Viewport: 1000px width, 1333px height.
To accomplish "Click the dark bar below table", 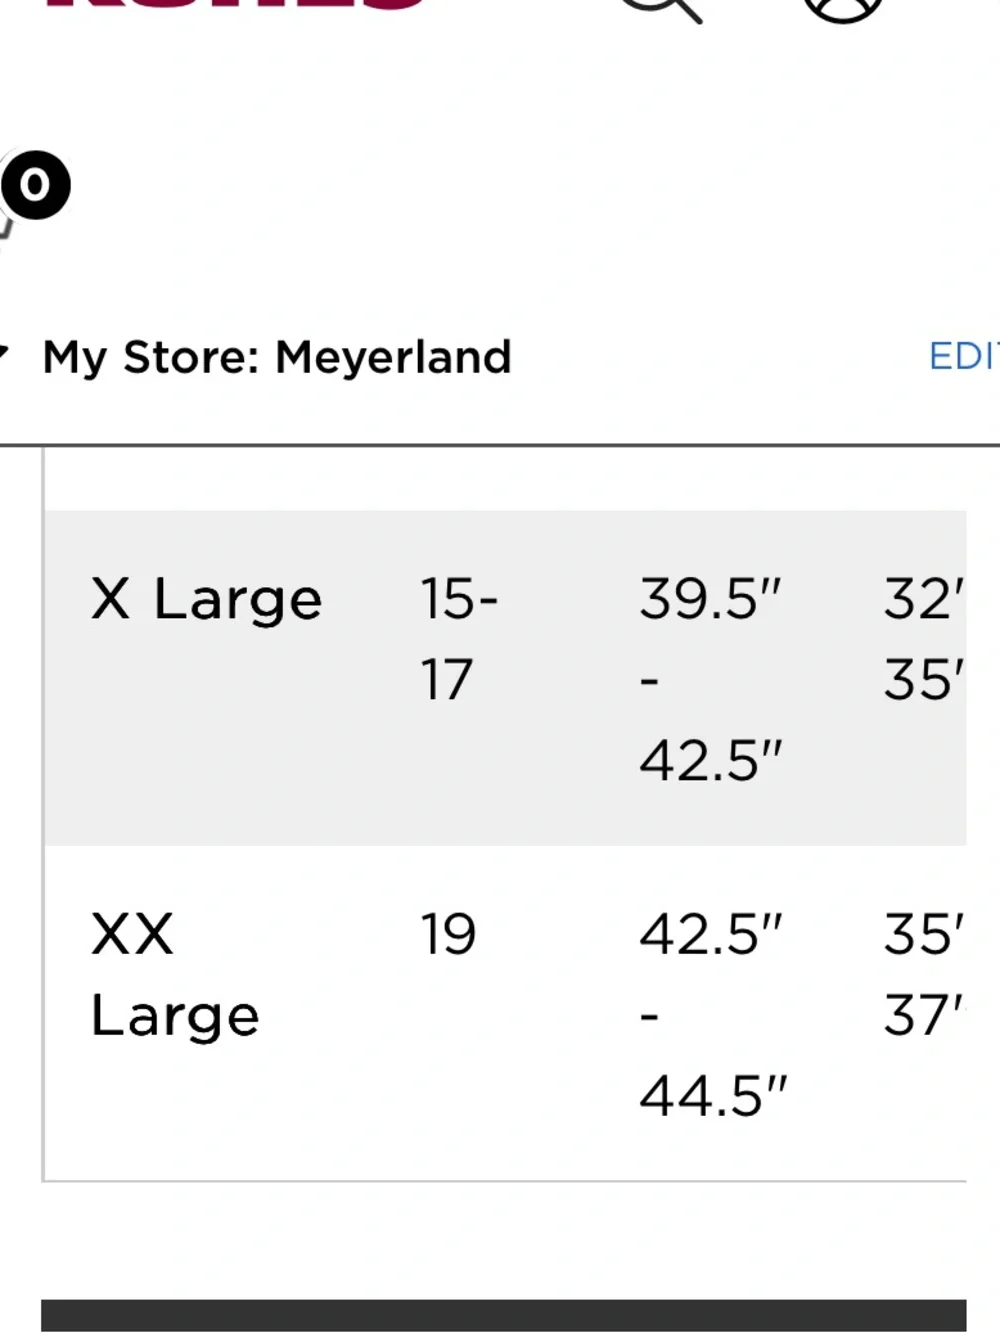I will [504, 1315].
